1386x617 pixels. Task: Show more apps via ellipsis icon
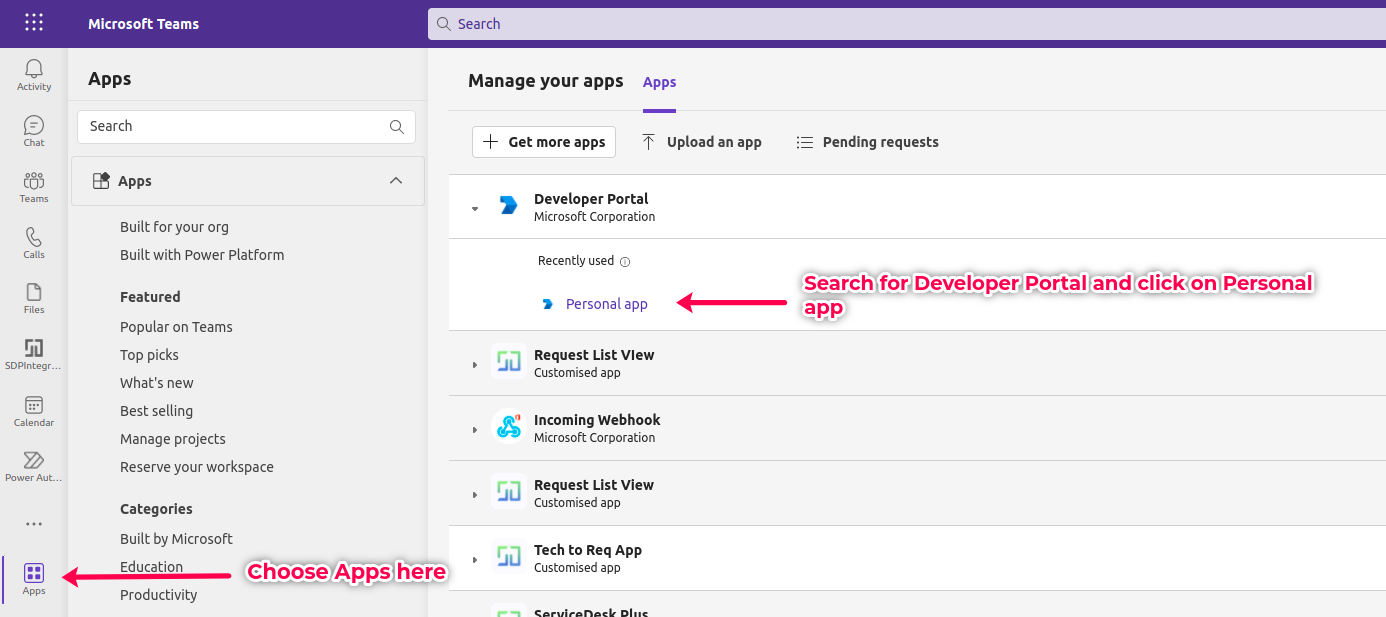(34, 524)
